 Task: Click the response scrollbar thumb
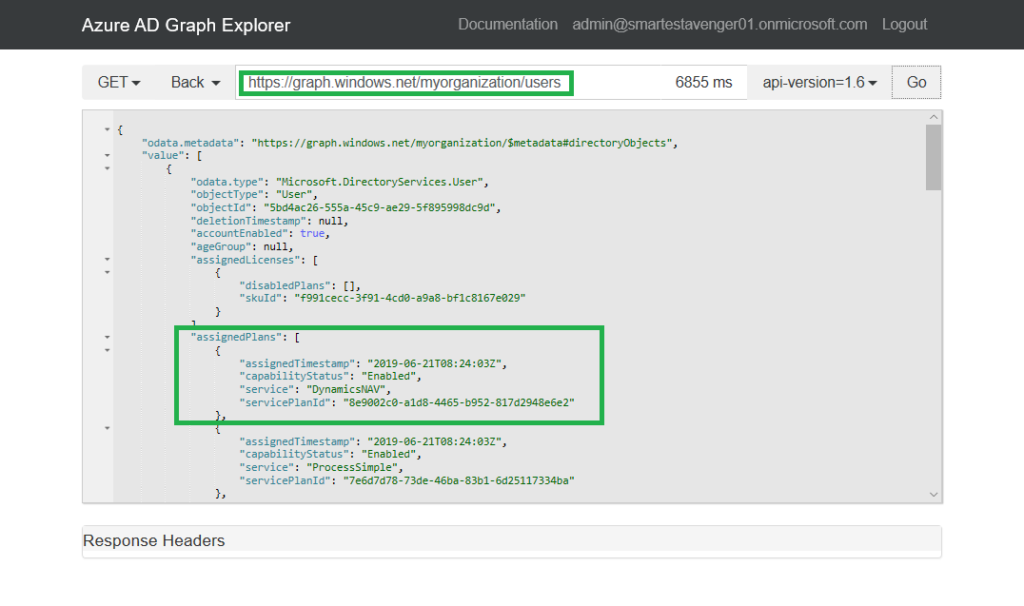[933, 157]
